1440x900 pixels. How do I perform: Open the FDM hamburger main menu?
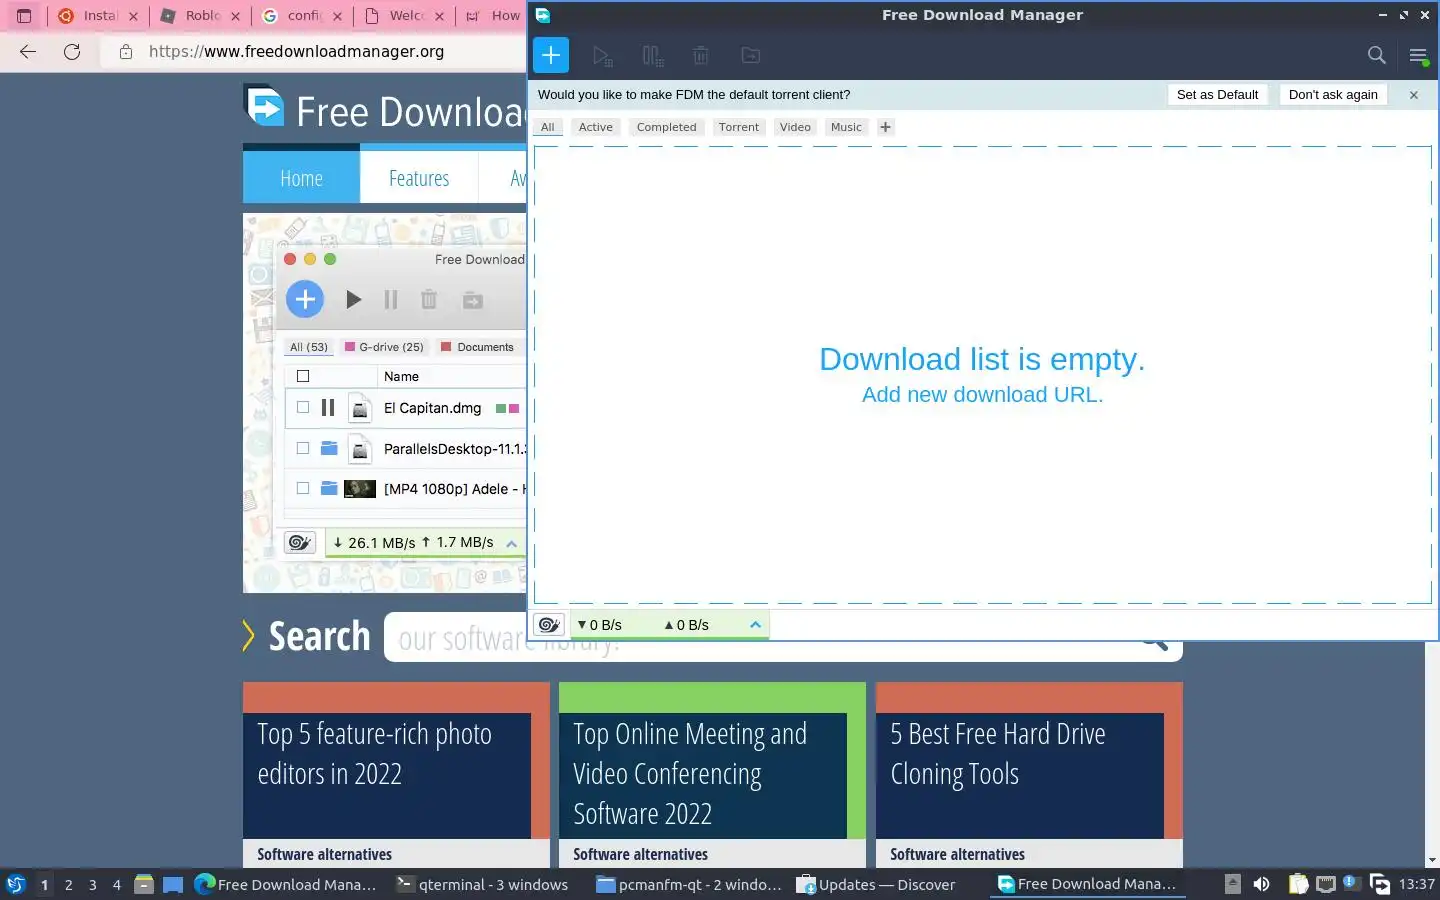click(x=1418, y=56)
